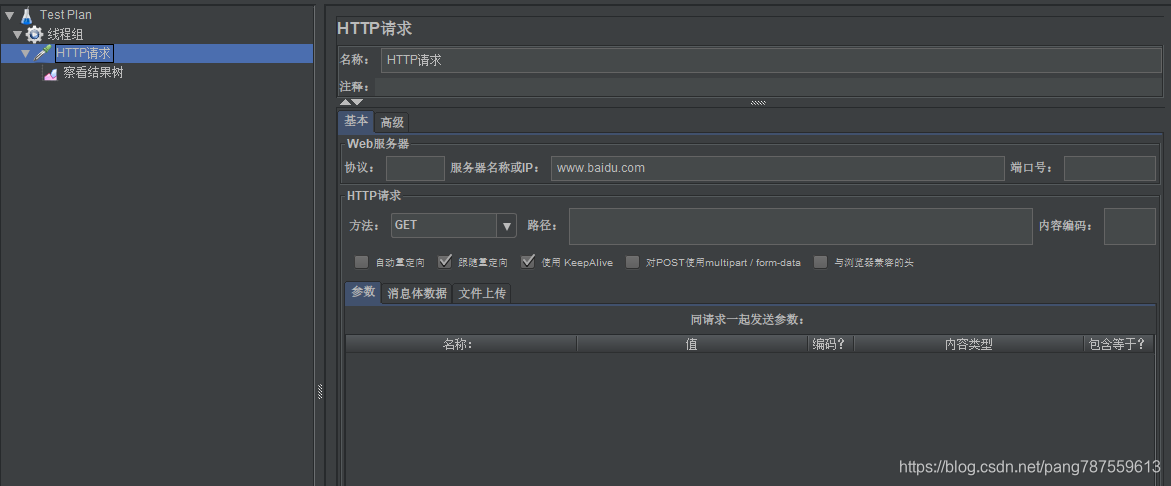Enable the 与浏览器兼容的头 checkbox
This screenshot has width=1171, height=486.
point(821,262)
